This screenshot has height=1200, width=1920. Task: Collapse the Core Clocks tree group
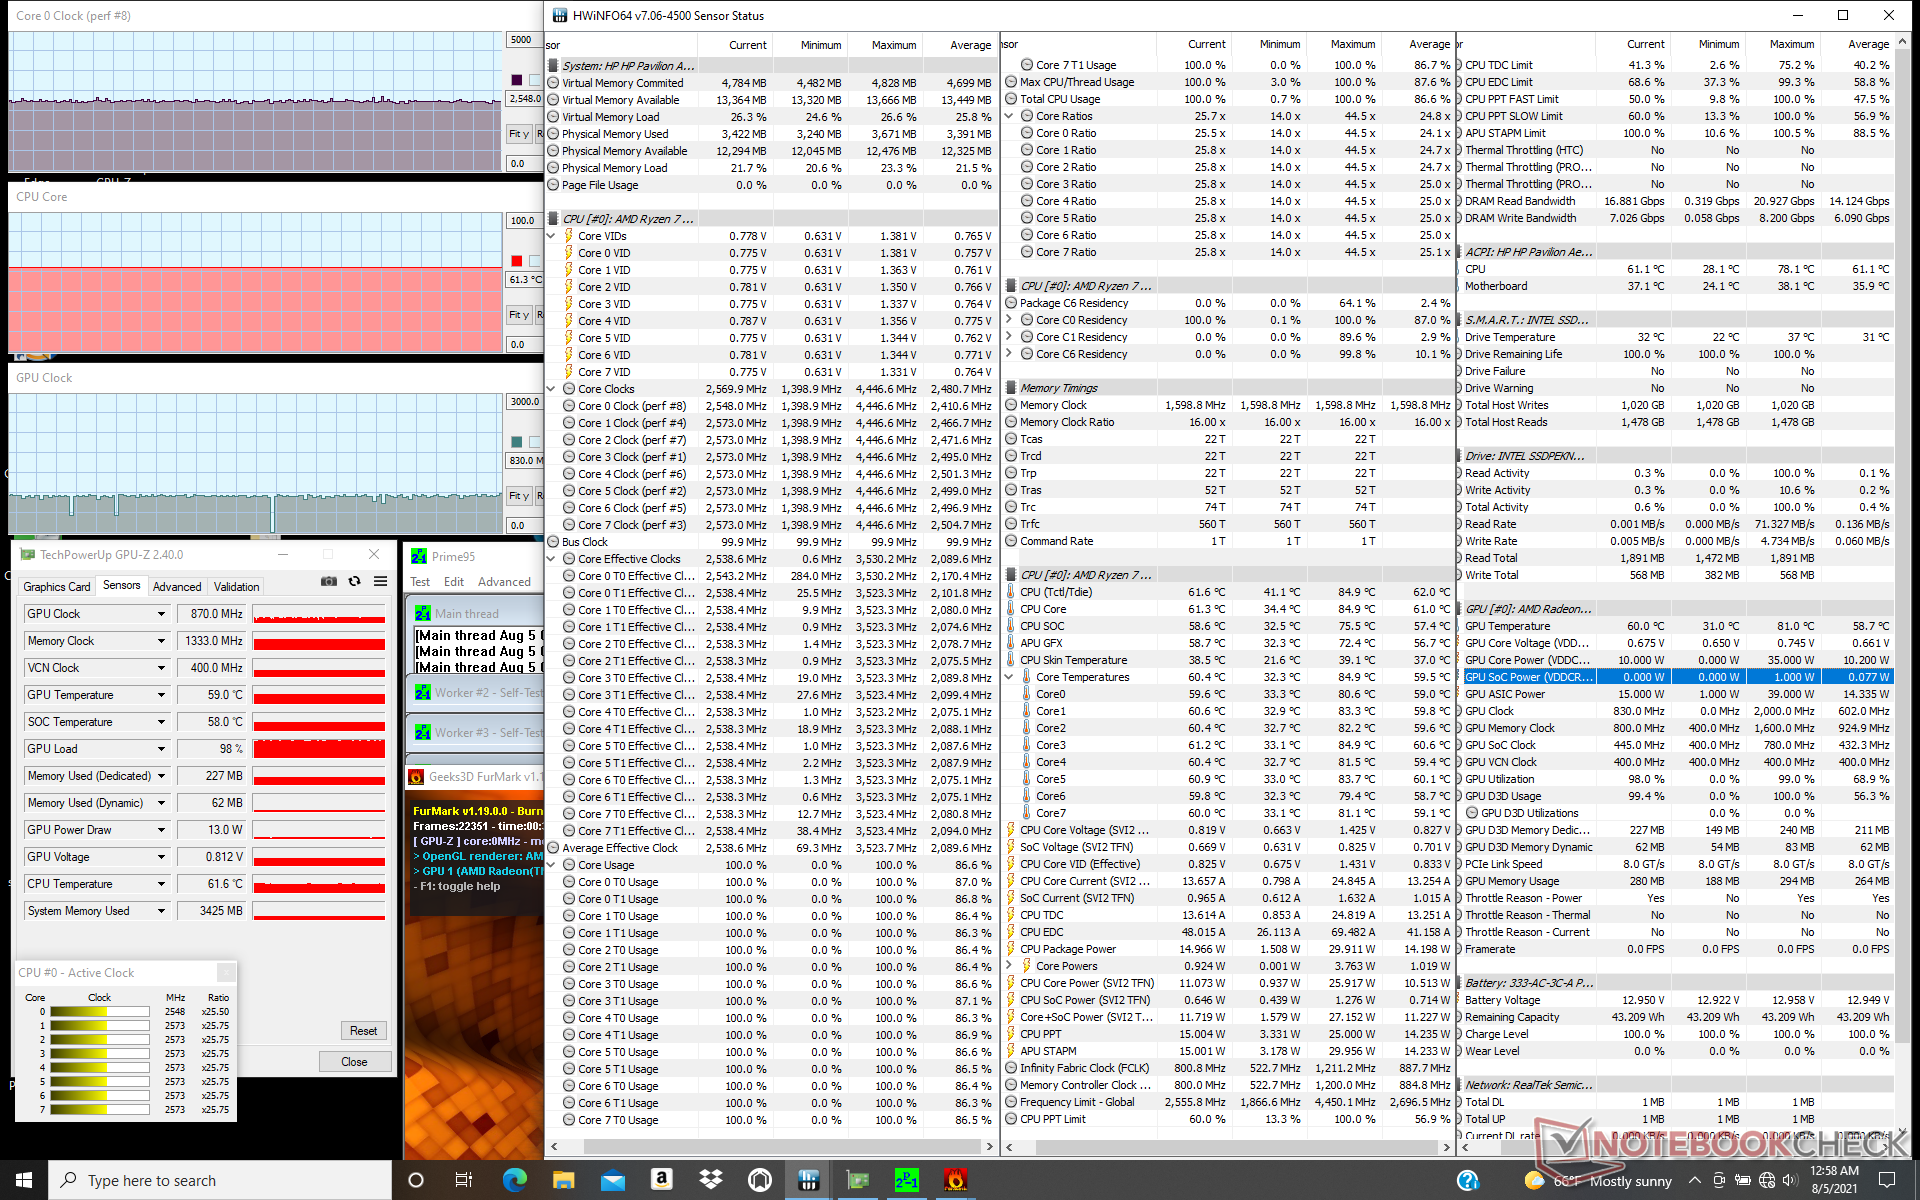click(551, 389)
